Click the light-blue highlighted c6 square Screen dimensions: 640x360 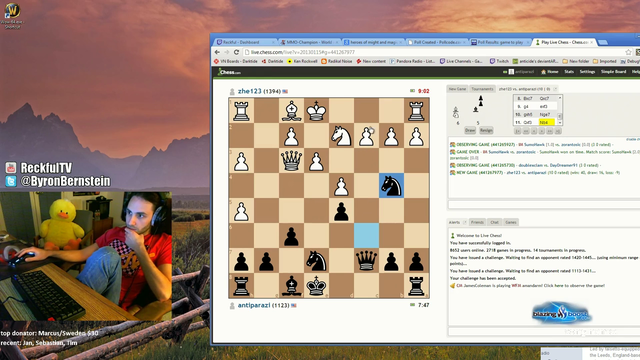point(367,236)
